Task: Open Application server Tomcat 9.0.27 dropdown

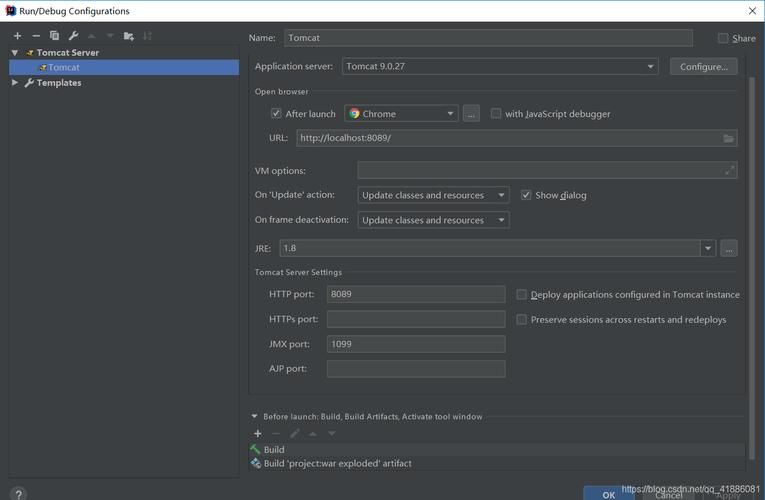Action: [500, 66]
